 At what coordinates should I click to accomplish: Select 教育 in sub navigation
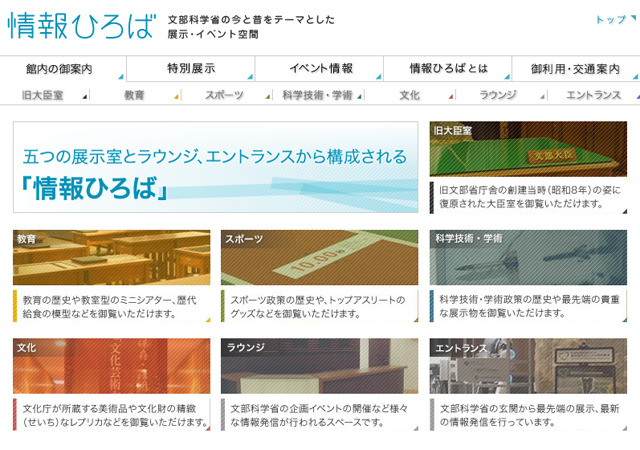tap(134, 95)
